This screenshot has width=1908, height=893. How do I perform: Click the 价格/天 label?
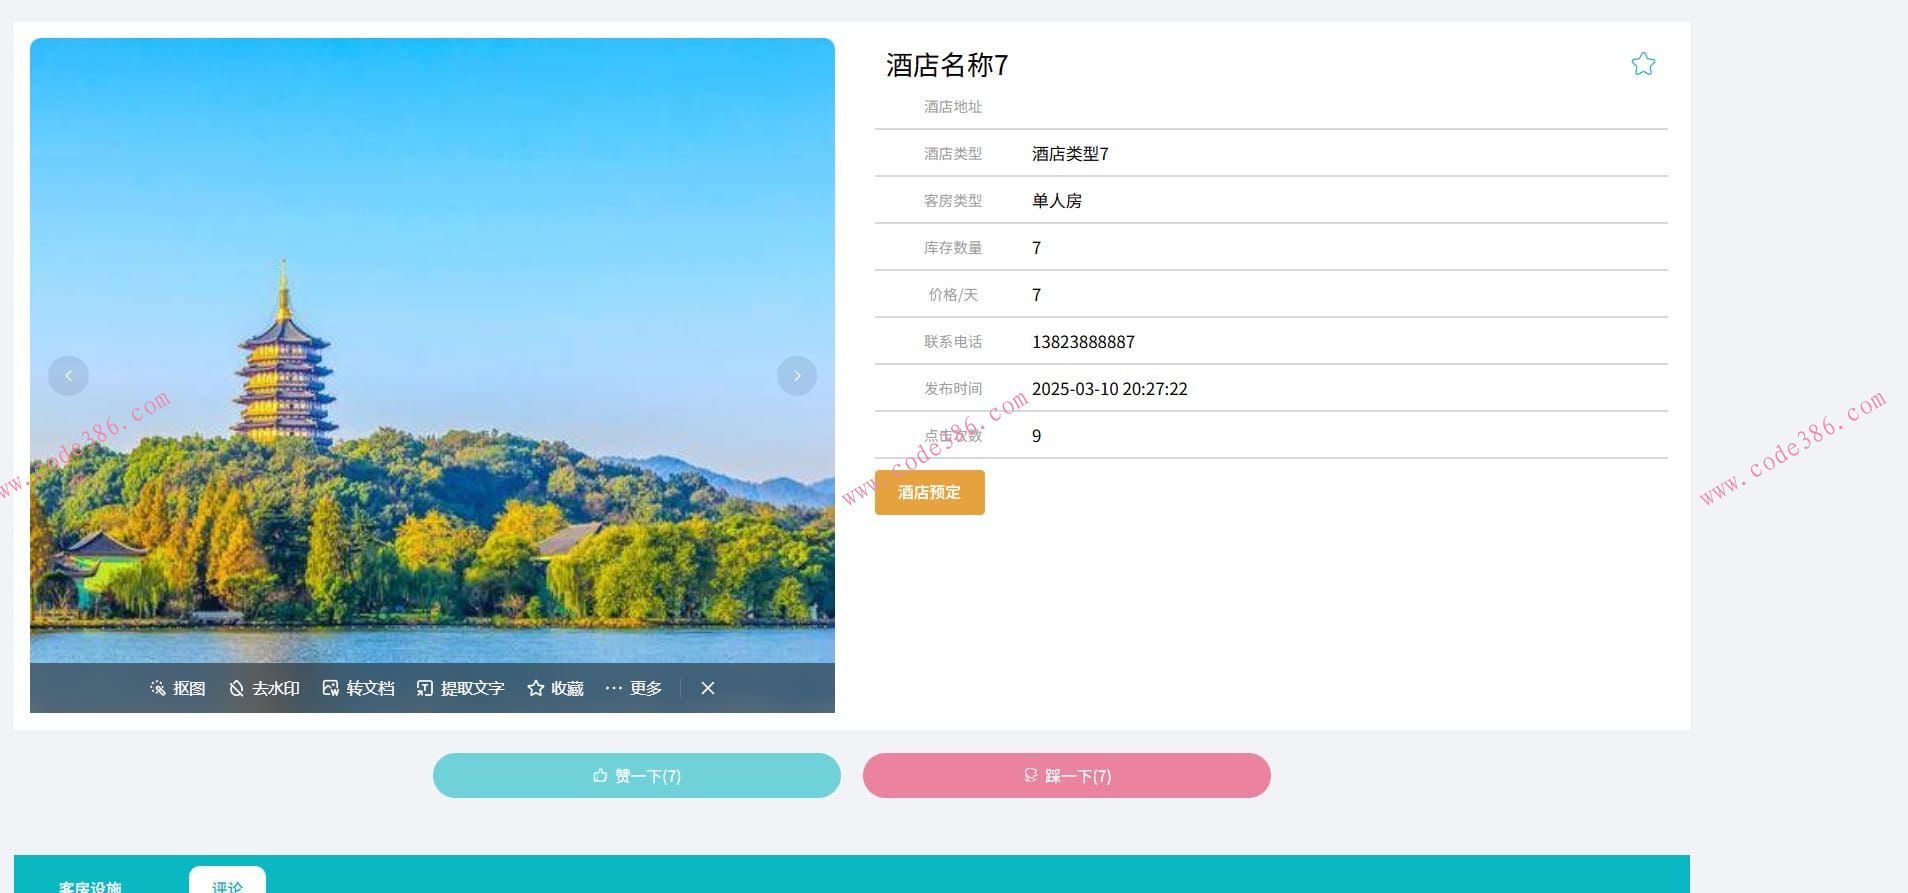tap(953, 295)
